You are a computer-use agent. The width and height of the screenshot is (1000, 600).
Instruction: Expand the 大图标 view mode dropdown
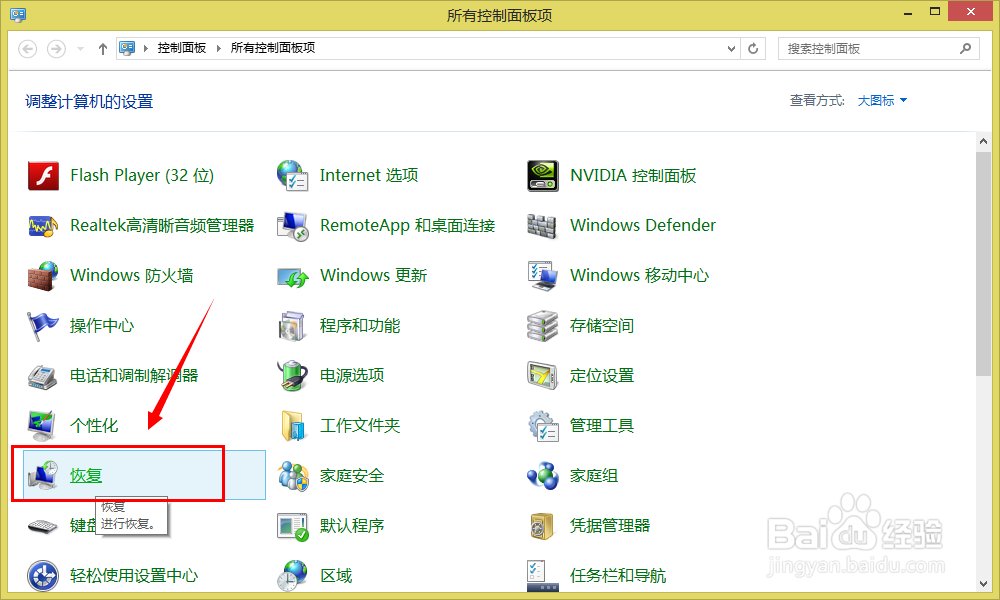click(882, 101)
